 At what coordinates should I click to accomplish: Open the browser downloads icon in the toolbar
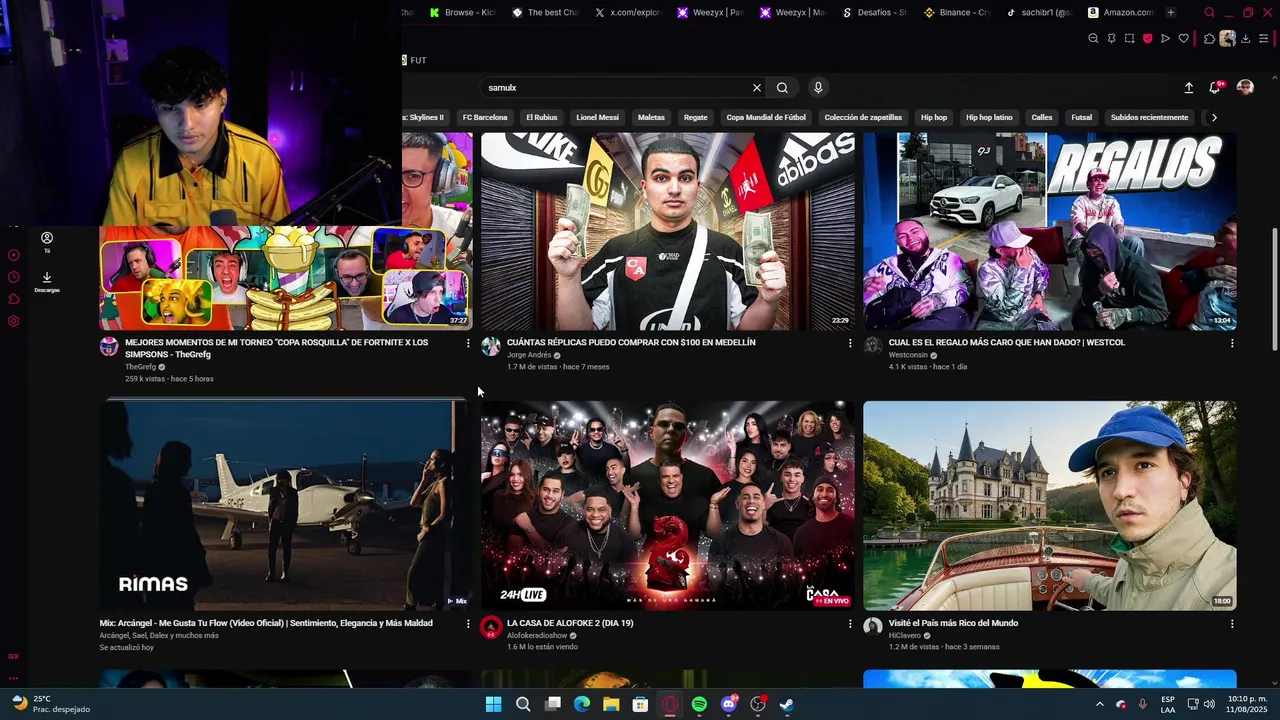[1246, 39]
